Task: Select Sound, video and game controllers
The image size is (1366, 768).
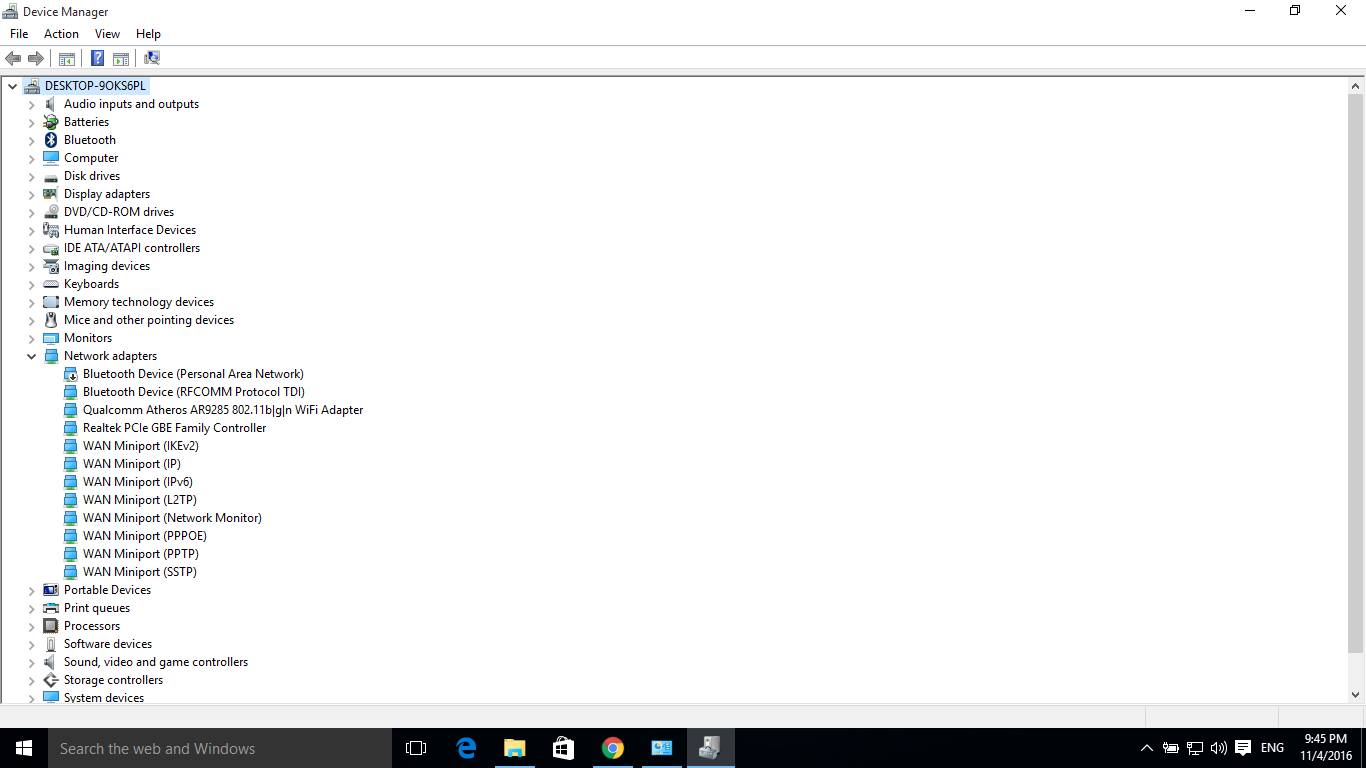Action: coord(156,662)
